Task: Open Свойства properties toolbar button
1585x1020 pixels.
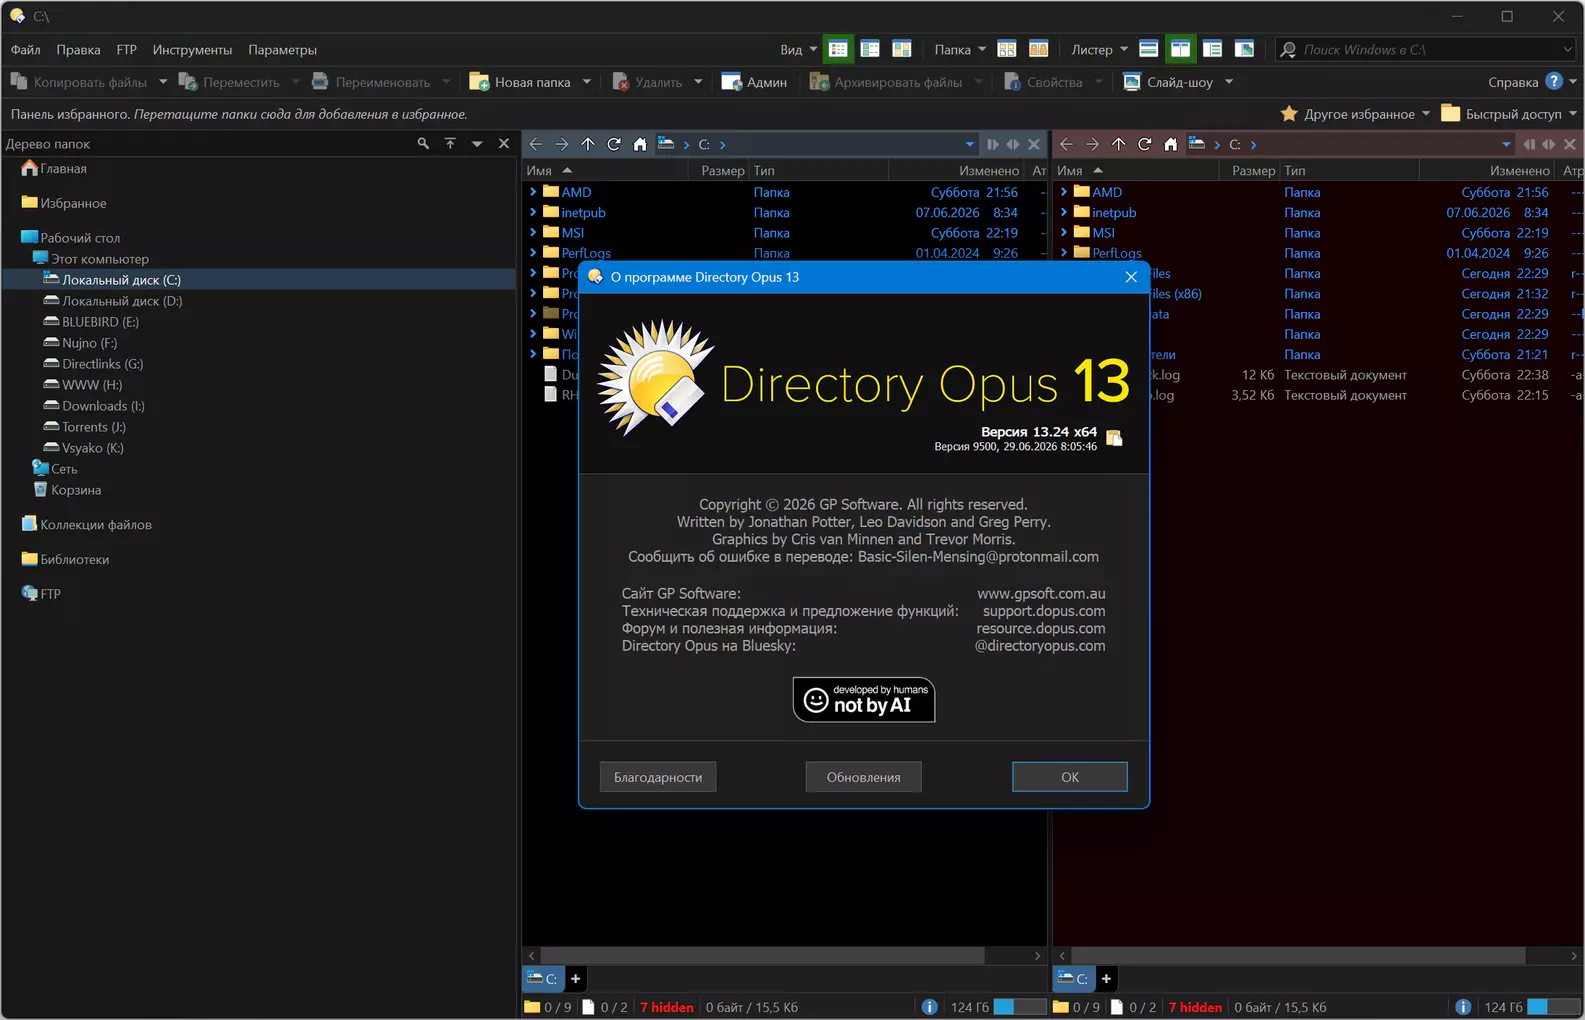Action: pyautogui.click(x=1043, y=82)
